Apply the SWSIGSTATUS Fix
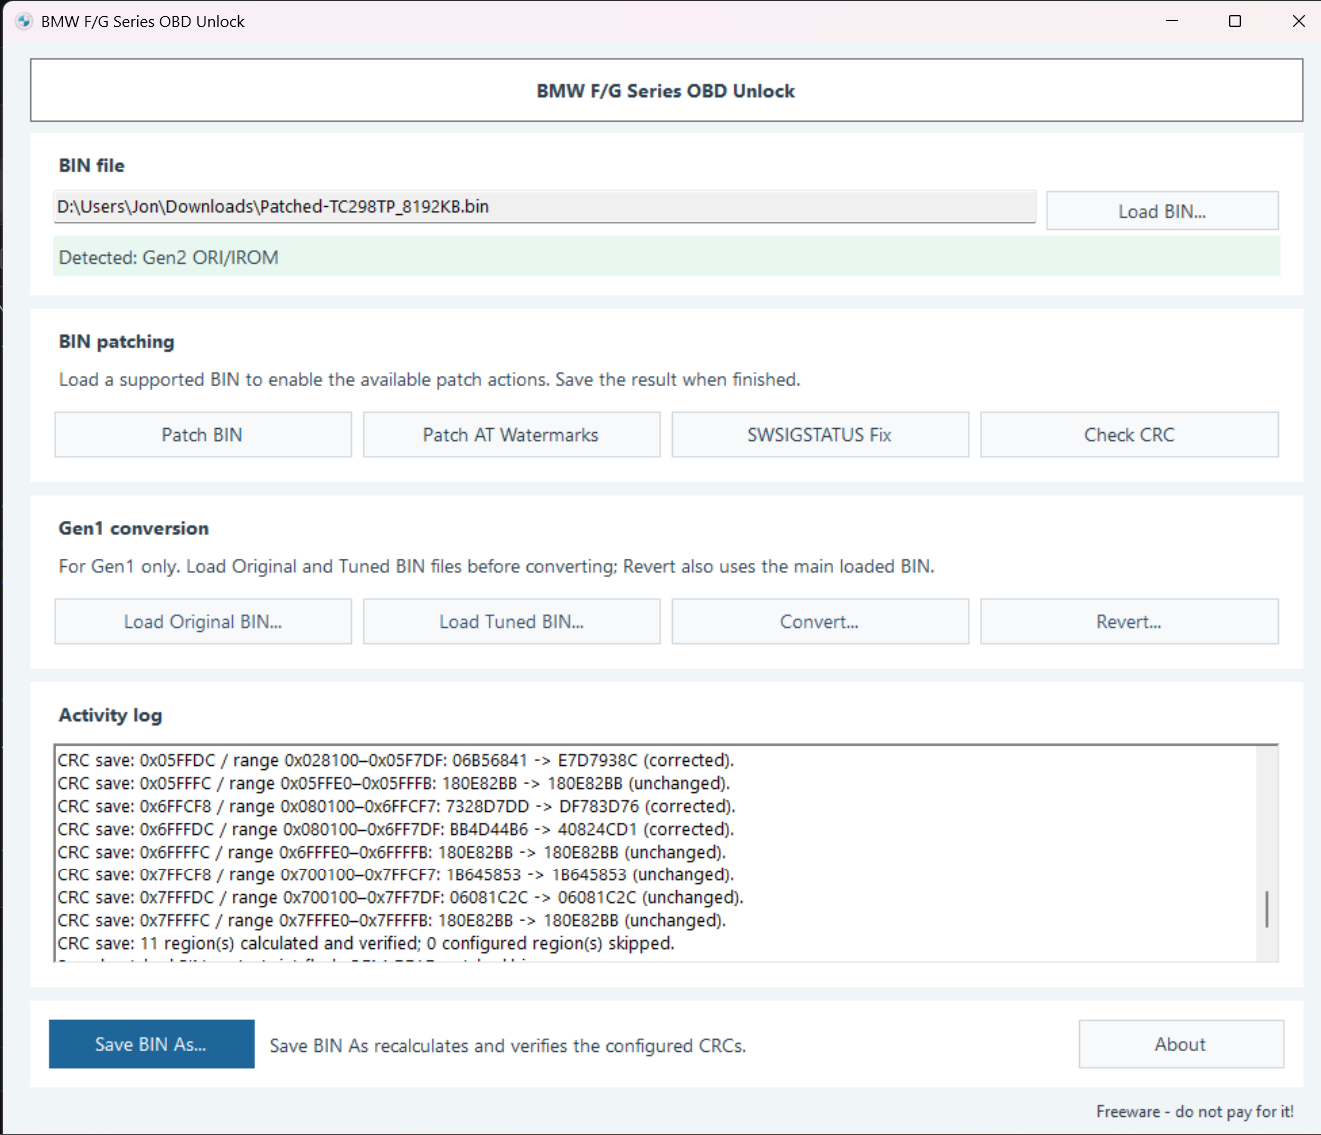This screenshot has height=1135, width=1321. click(820, 435)
